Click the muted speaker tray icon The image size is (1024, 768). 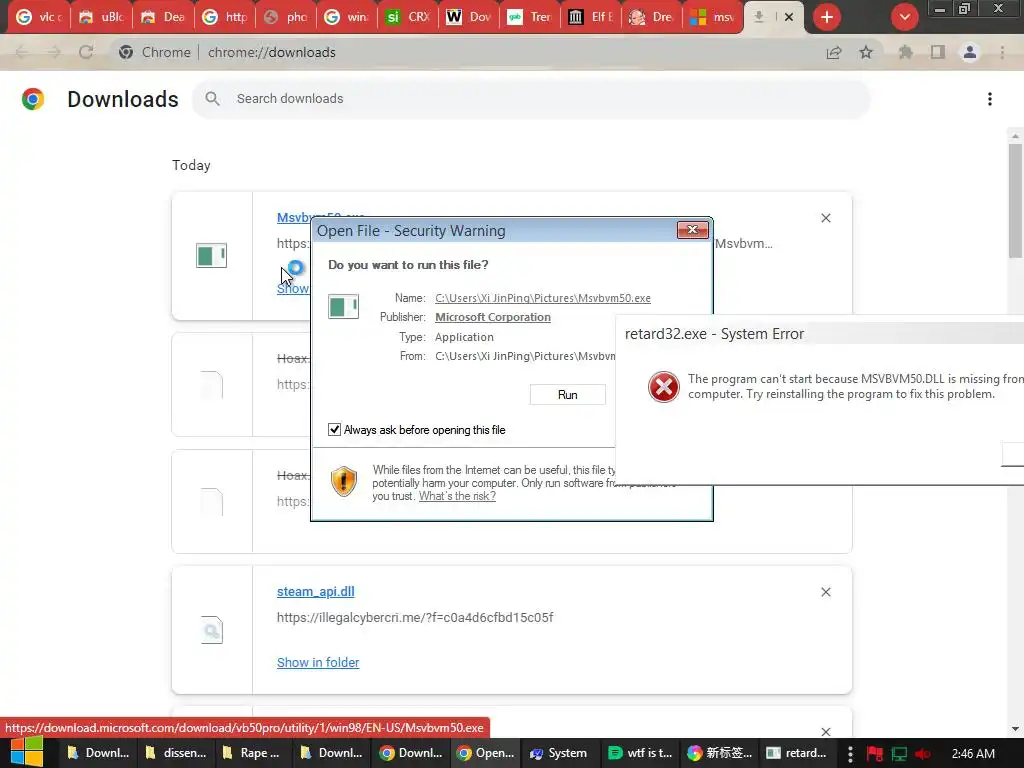point(923,753)
